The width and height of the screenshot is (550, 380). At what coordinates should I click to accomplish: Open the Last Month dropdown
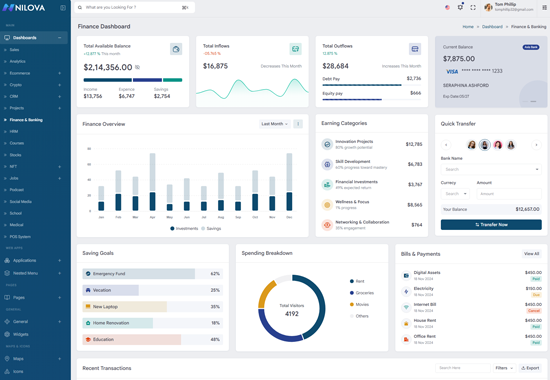(275, 124)
